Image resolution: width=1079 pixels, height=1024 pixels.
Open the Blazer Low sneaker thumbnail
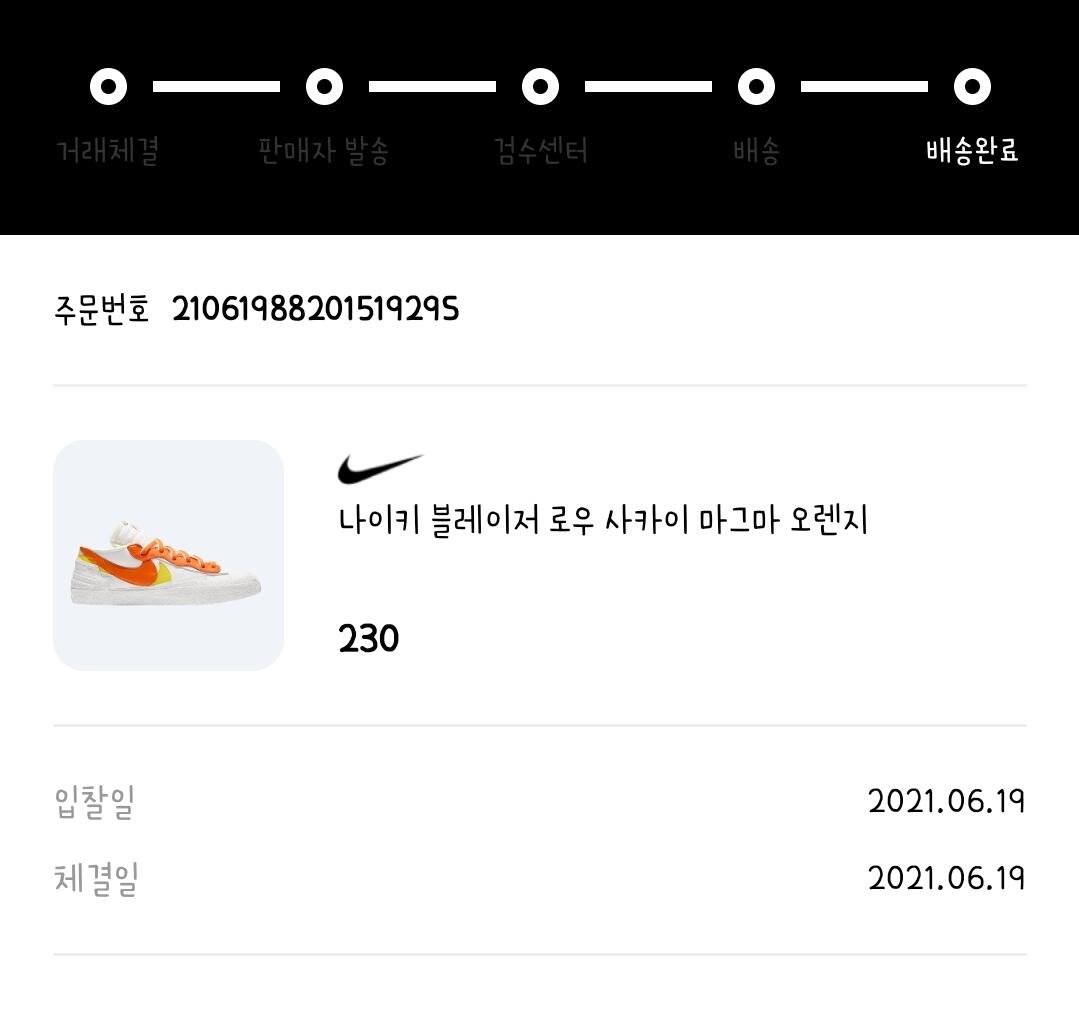tap(169, 555)
